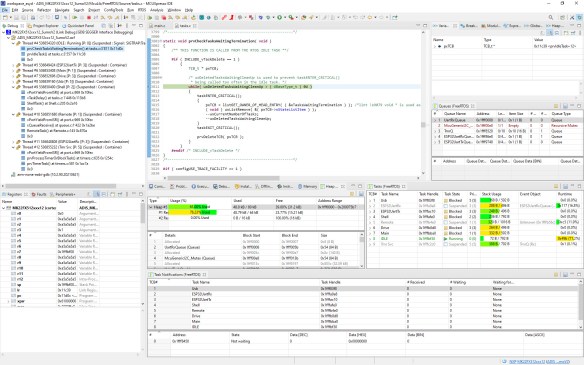Collapse the Heap #1 row
The height and width of the screenshot is (365, 584).
pos(151,207)
